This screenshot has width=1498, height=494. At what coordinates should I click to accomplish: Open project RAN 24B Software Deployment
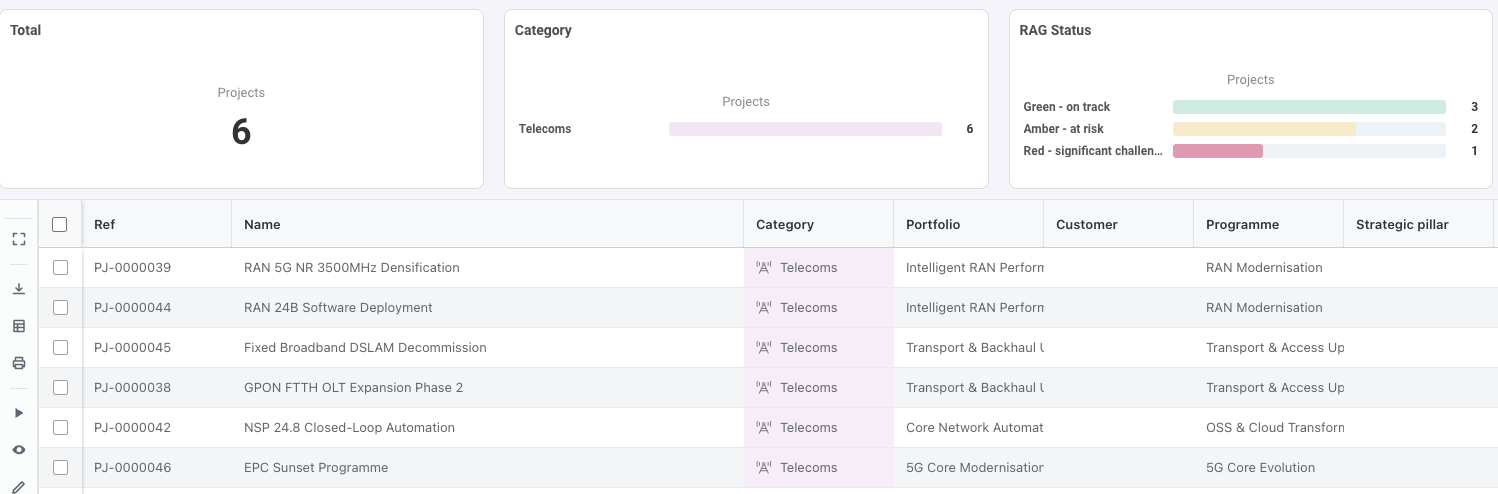(x=338, y=308)
